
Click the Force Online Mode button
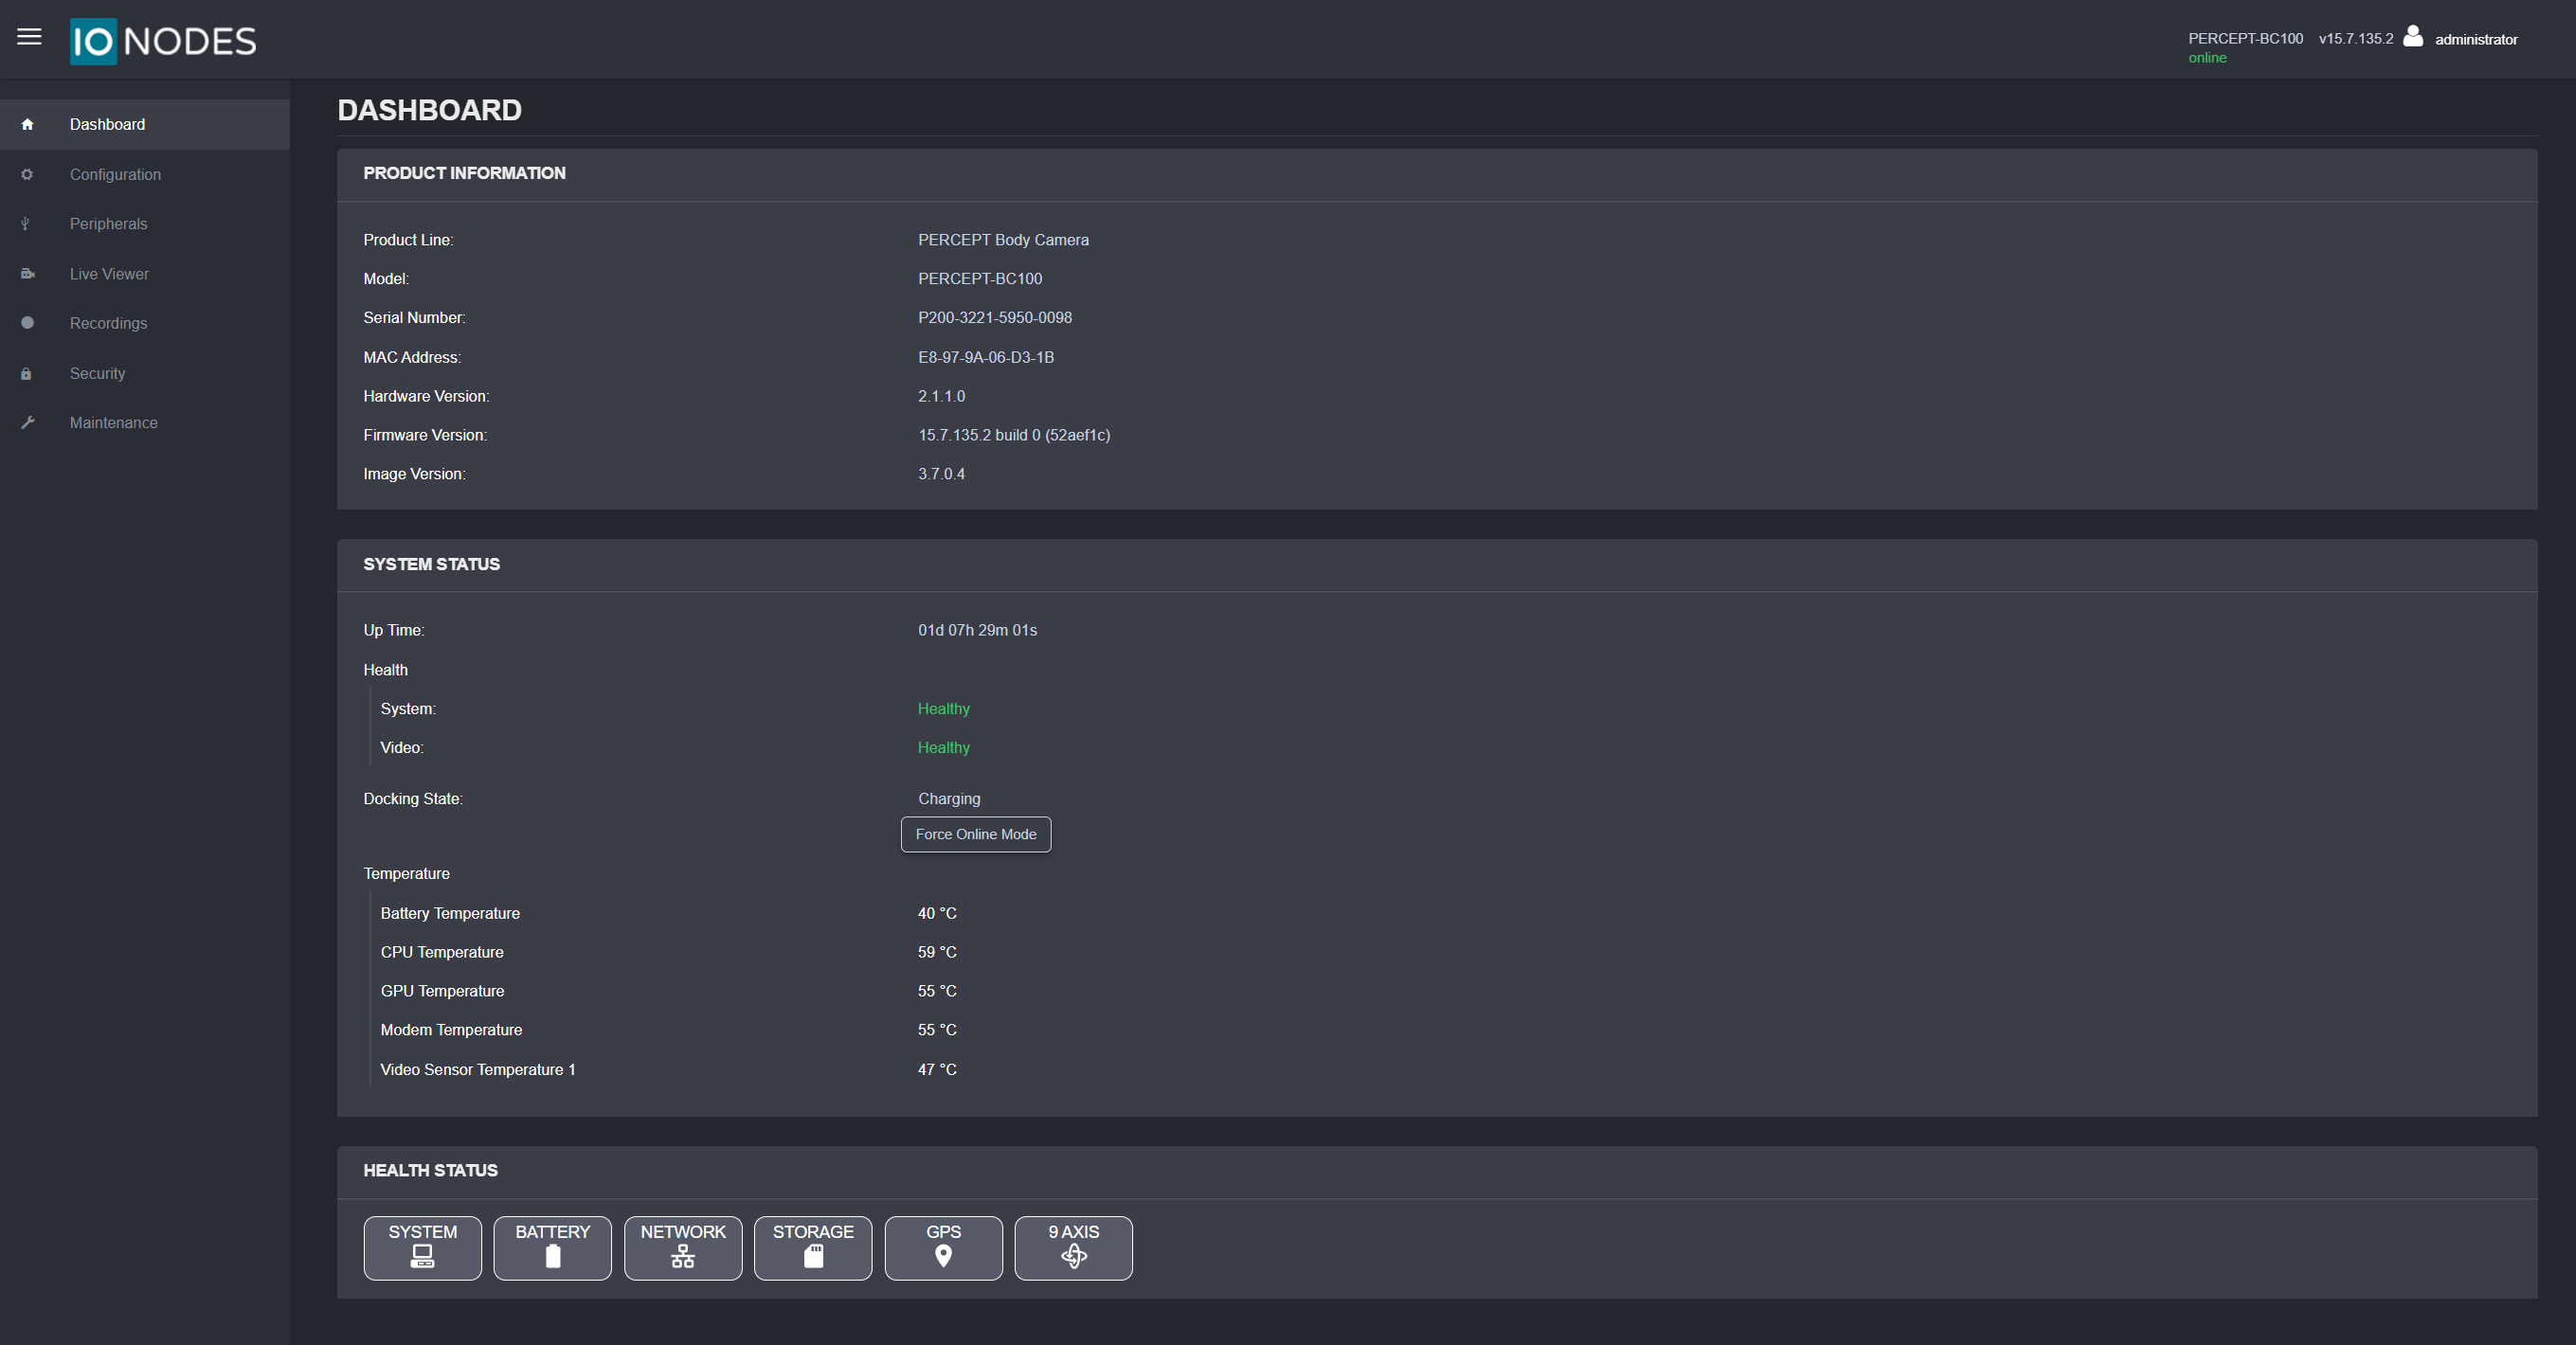point(975,834)
